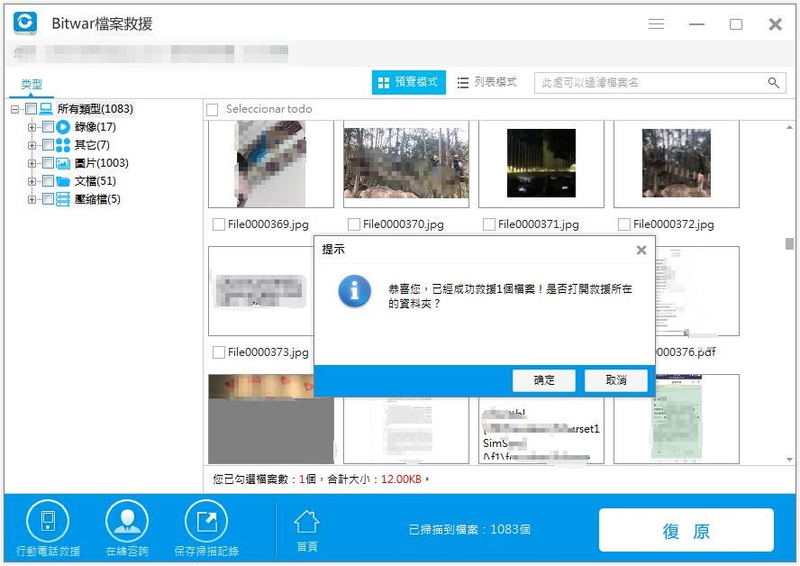The width and height of the screenshot is (800, 566).
Task: Click the scrollbar down arrow
Action: coord(789,460)
